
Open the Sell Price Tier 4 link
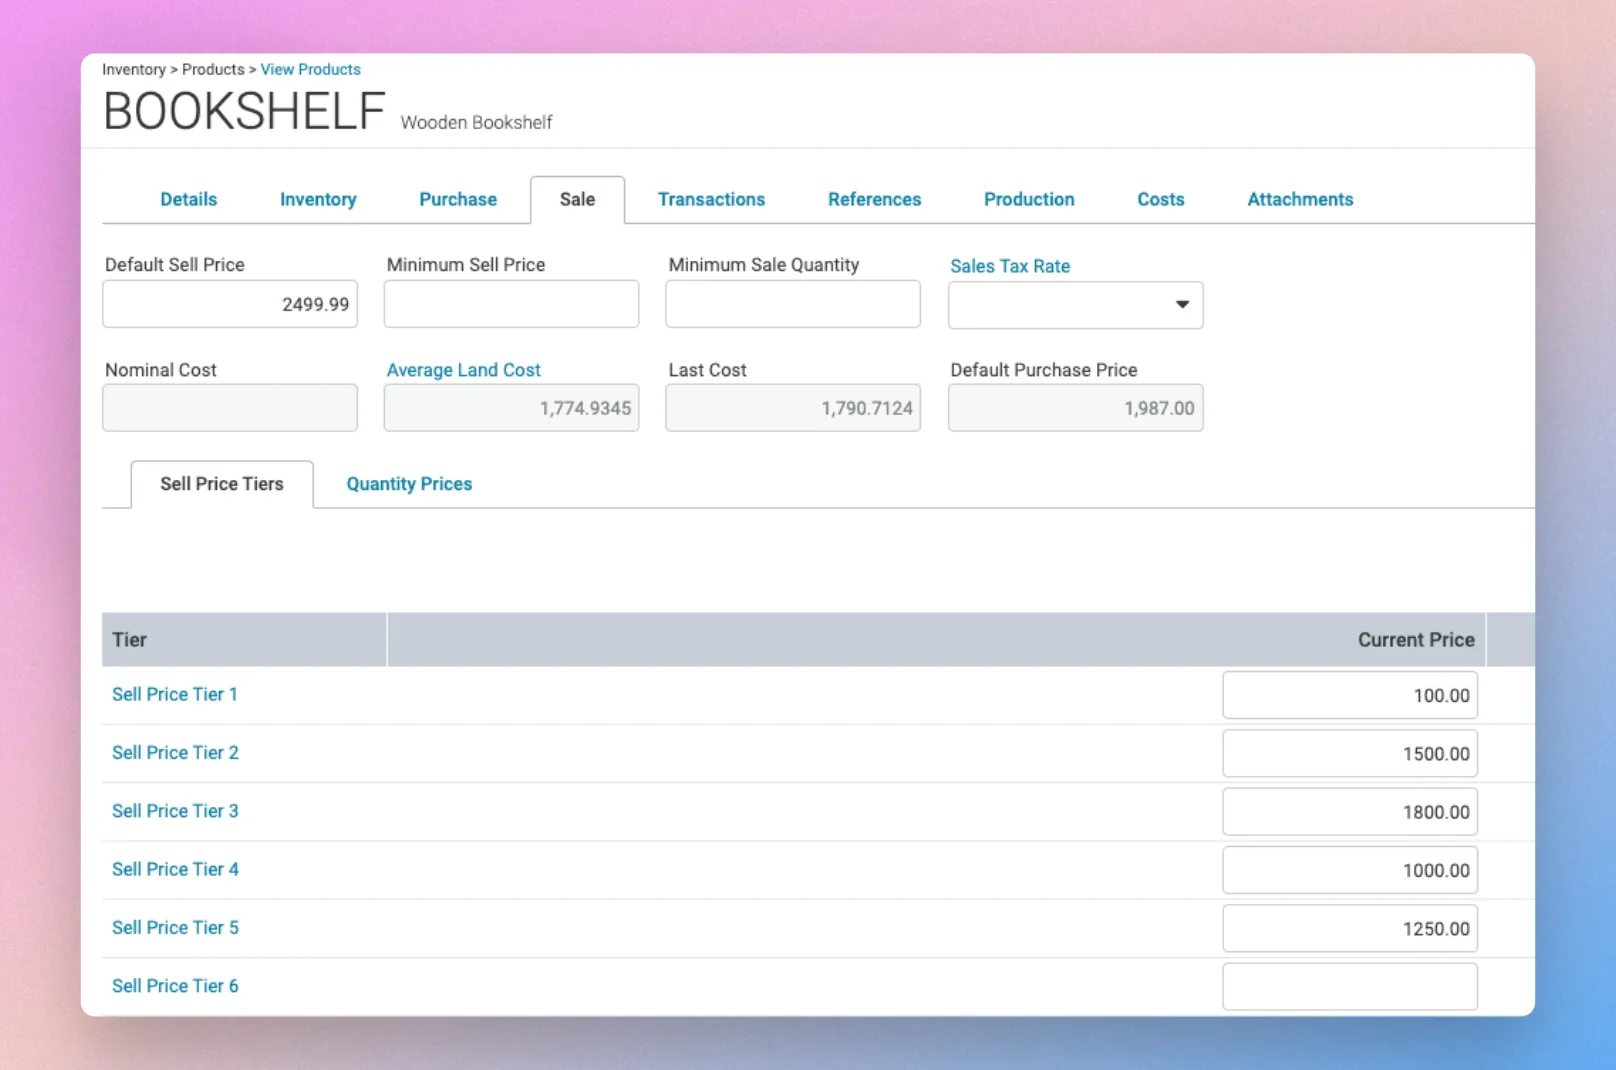point(175,869)
